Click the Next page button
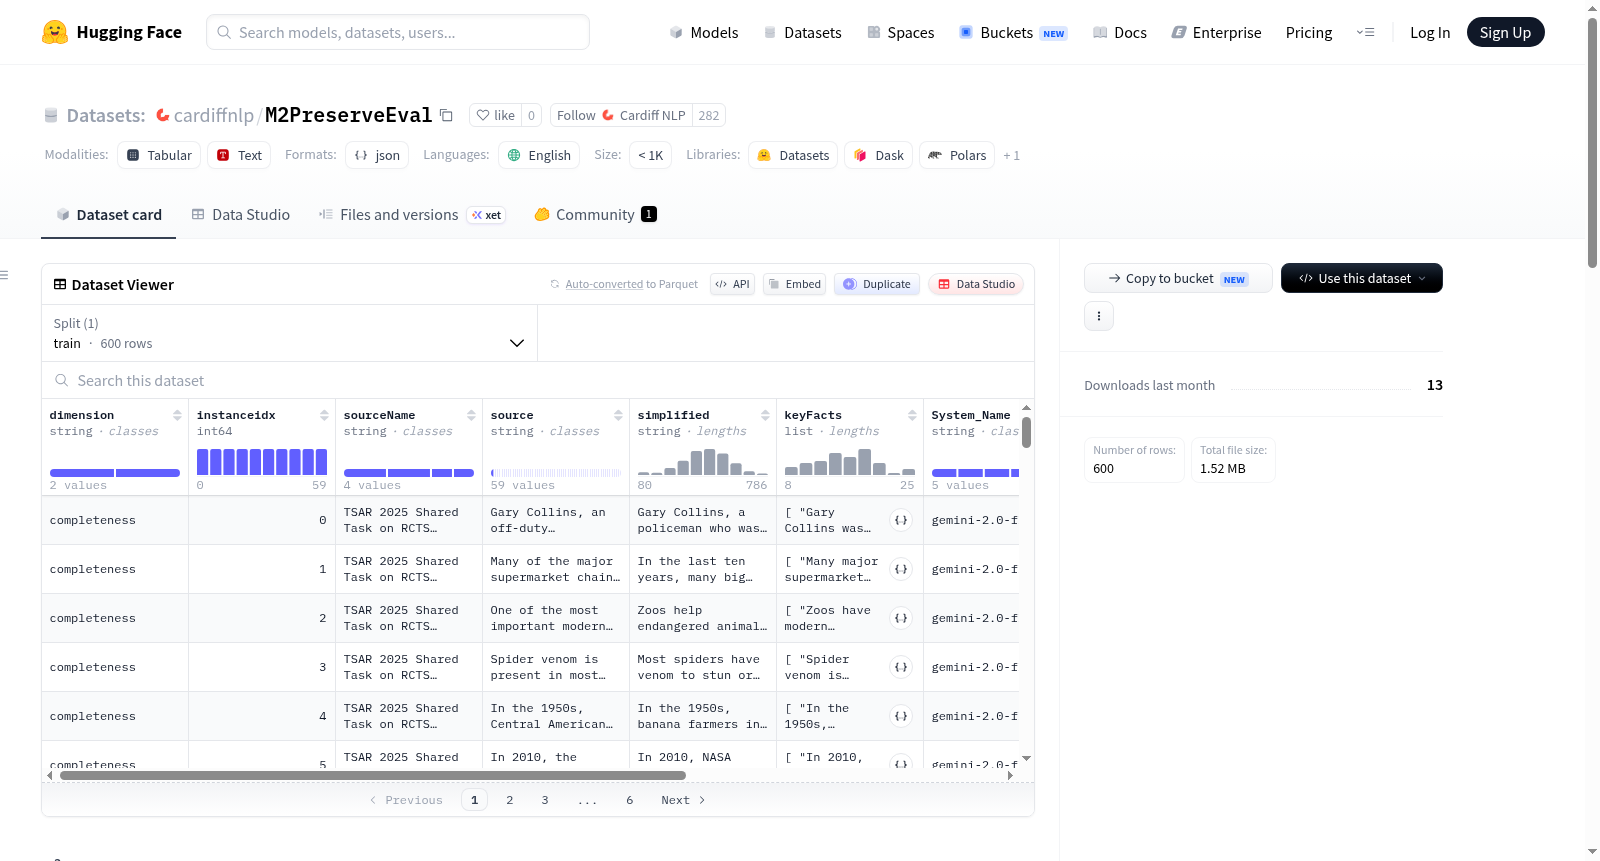 [684, 800]
